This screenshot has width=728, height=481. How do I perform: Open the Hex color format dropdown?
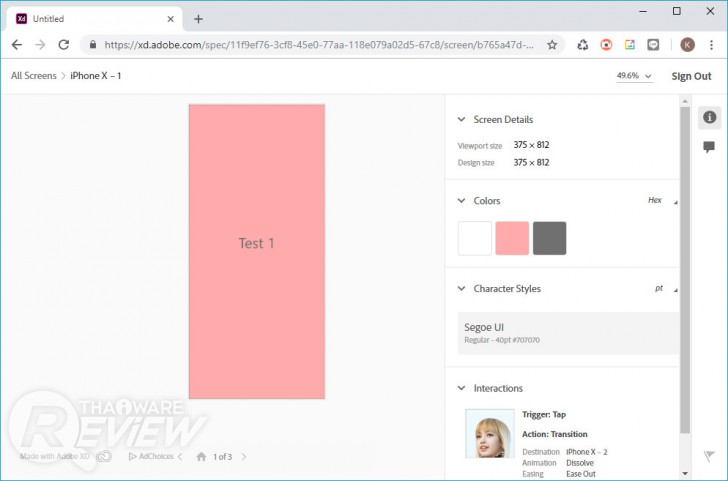tap(663, 200)
